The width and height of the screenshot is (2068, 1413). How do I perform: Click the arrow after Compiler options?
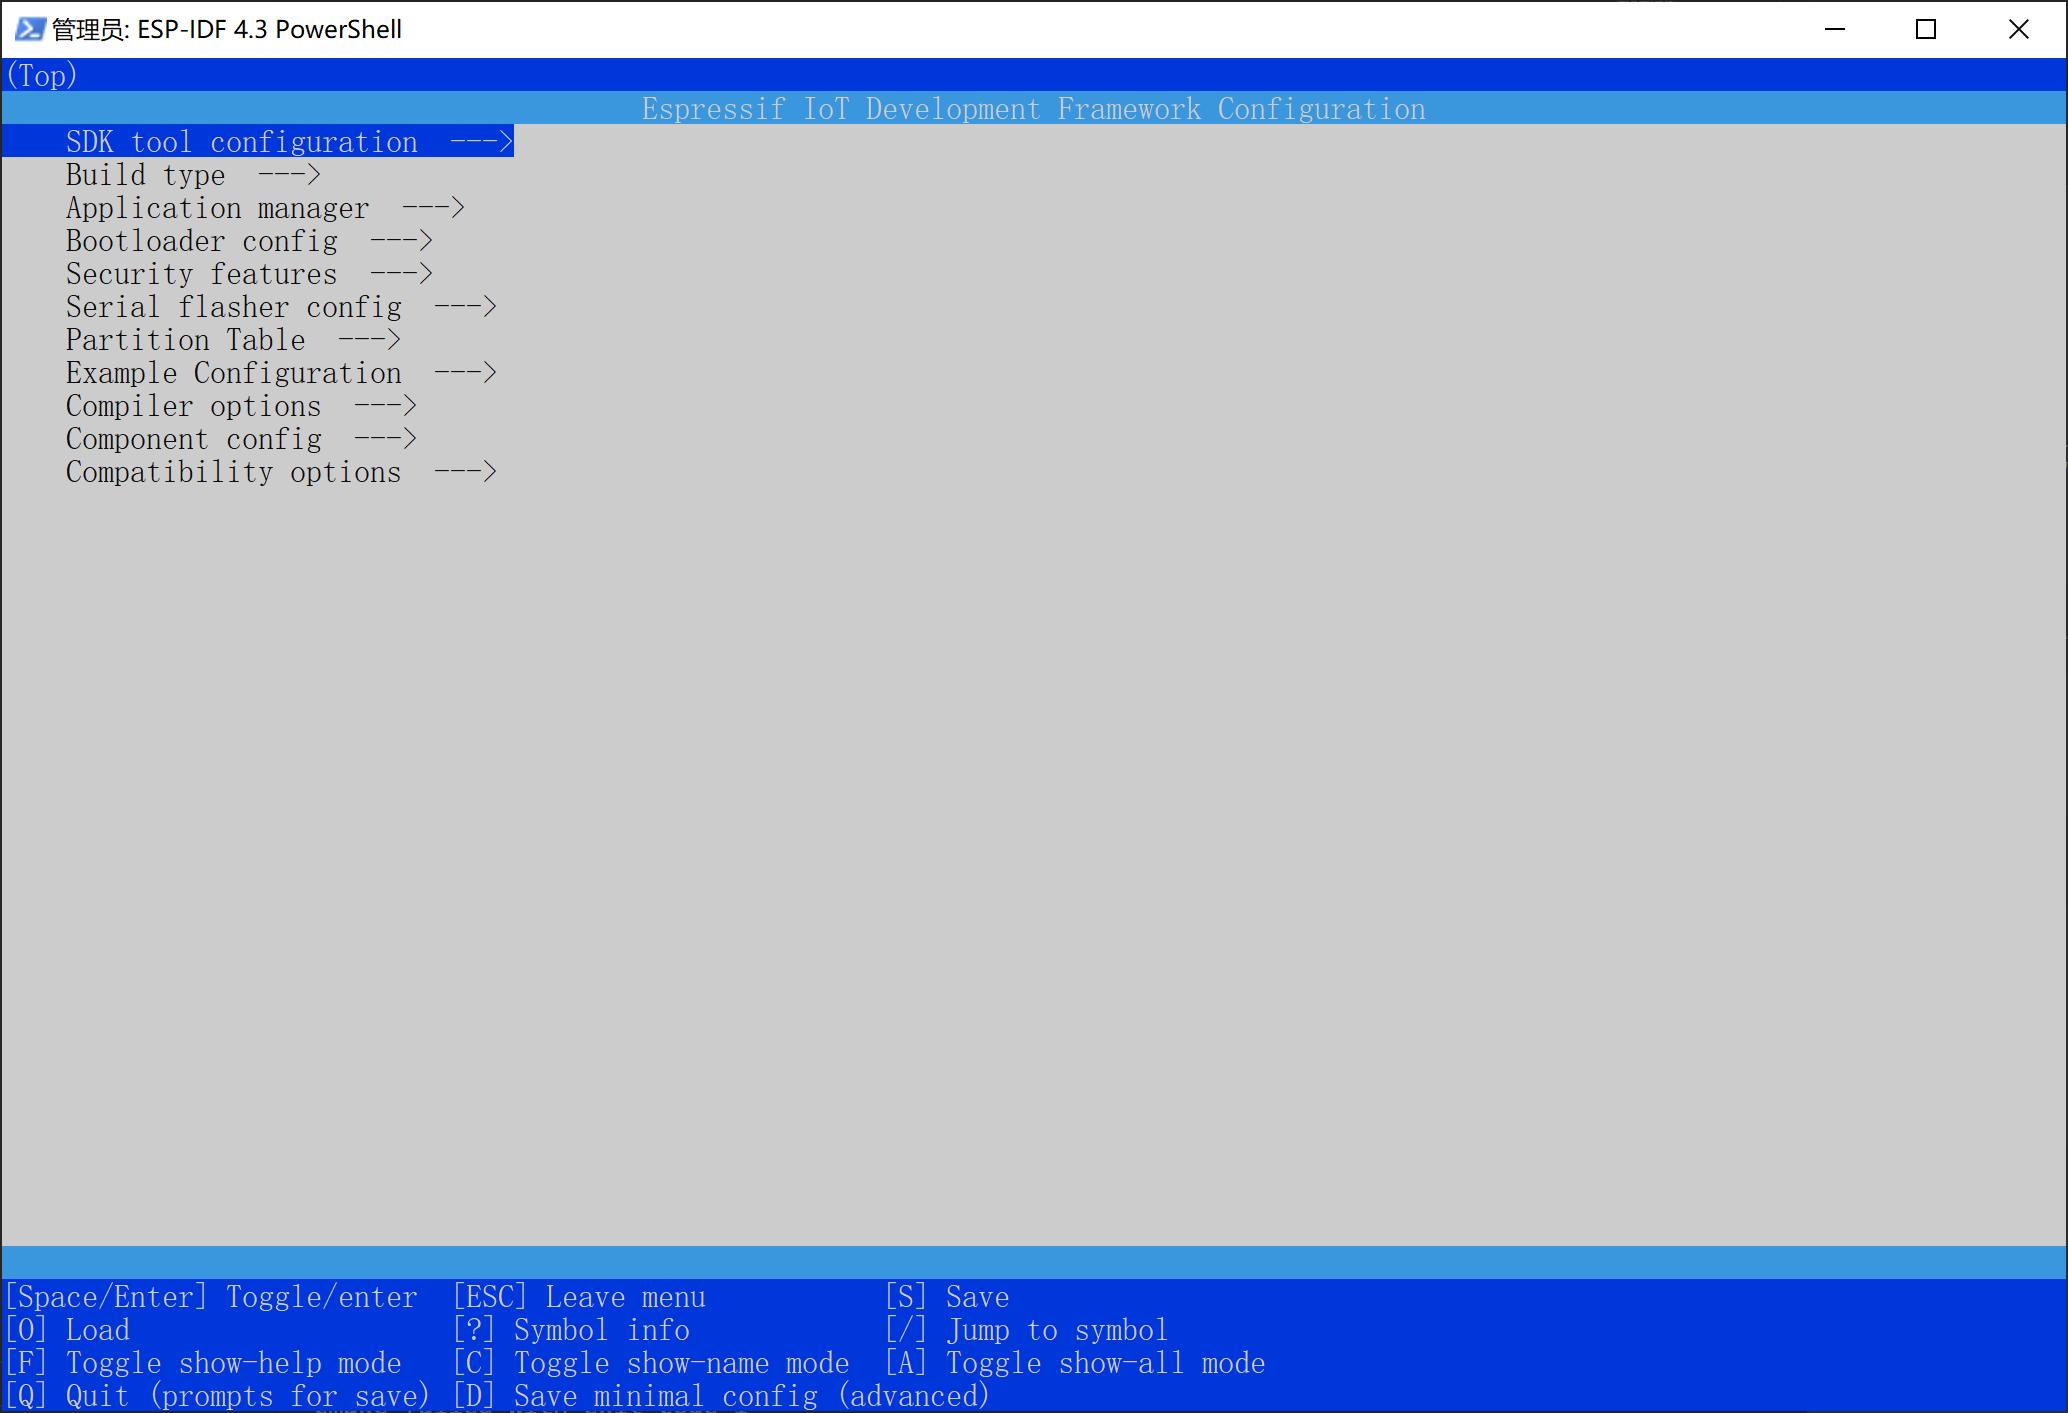point(385,405)
